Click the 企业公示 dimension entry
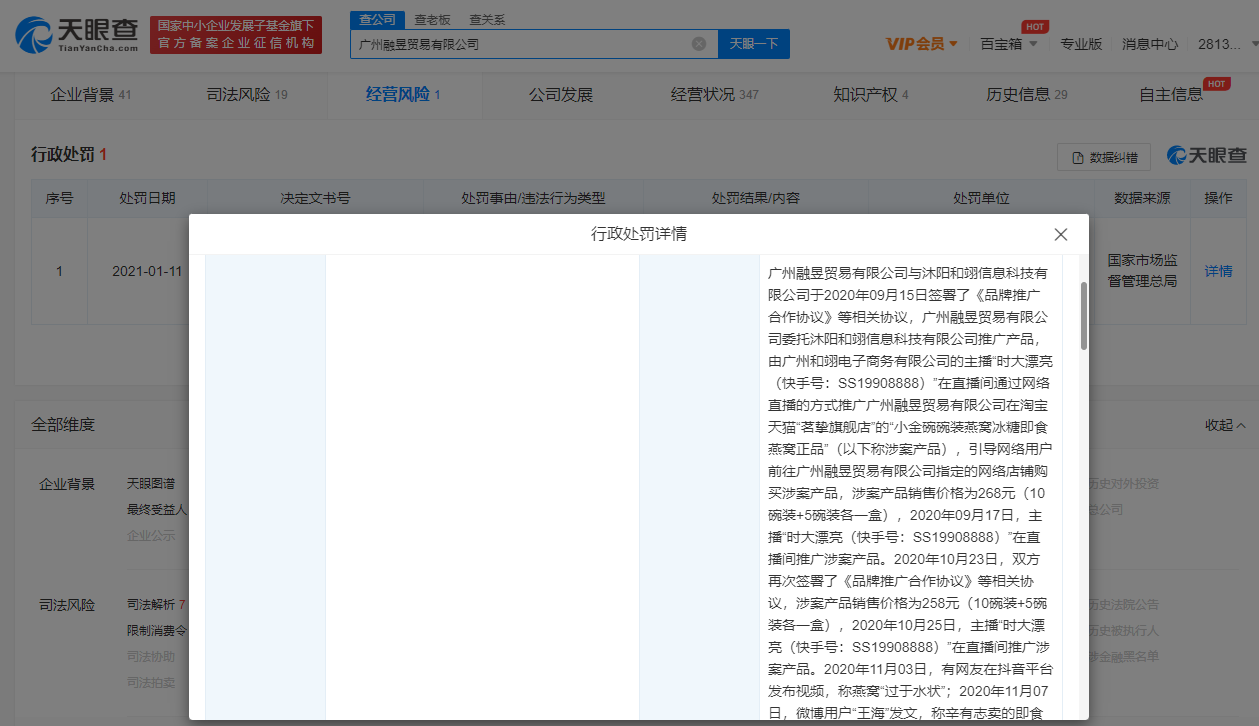The width and height of the screenshot is (1259, 726). point(151,536)
